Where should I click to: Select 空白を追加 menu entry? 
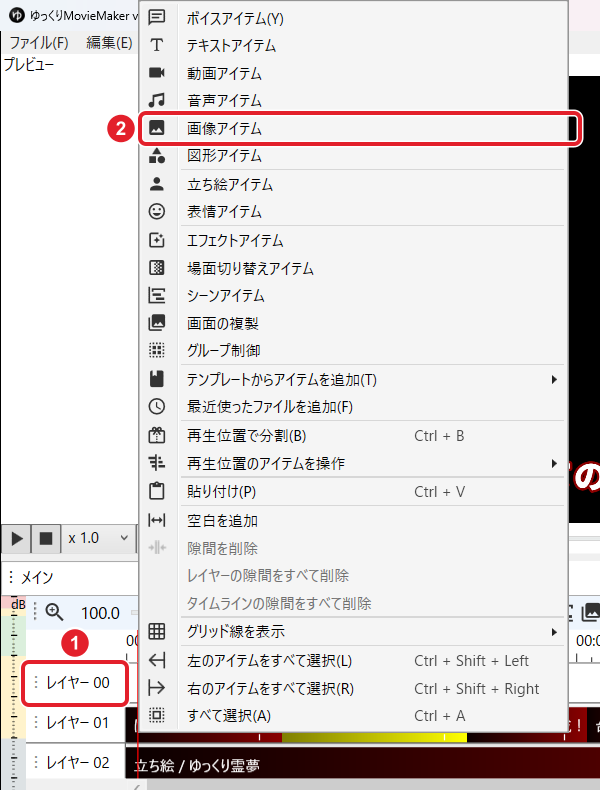(x=353, y=520)
